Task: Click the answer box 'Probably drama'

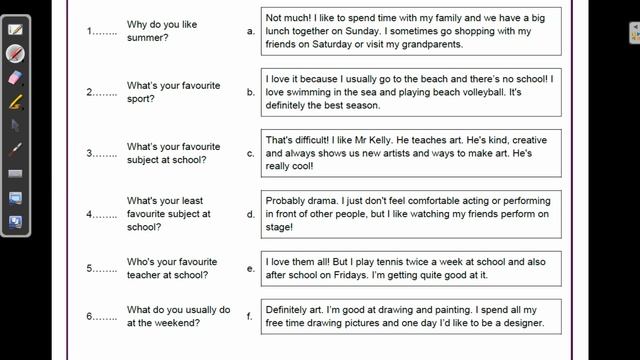Action: coord(411,214)
